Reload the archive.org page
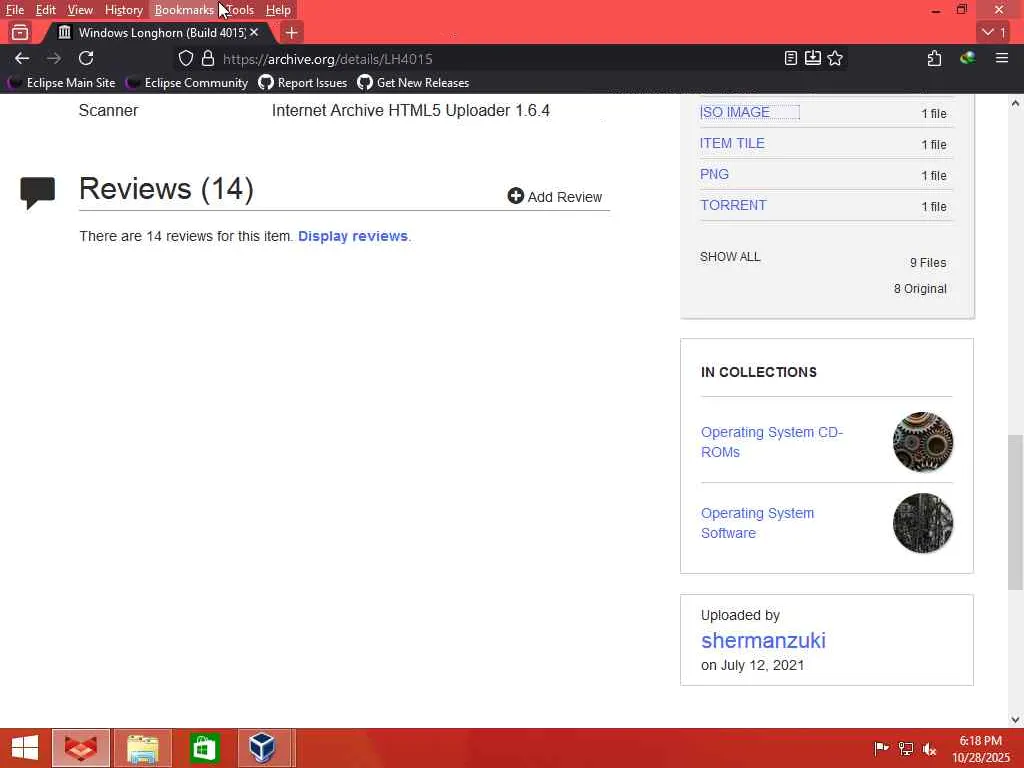This screenshot has width=1024, height=768. point(86,59)
